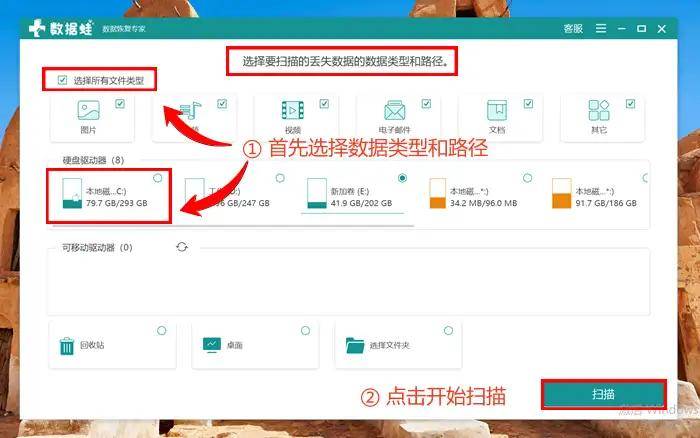
Task: Click the 电子邮件 email type icon
Action: (x=395, y=110)
